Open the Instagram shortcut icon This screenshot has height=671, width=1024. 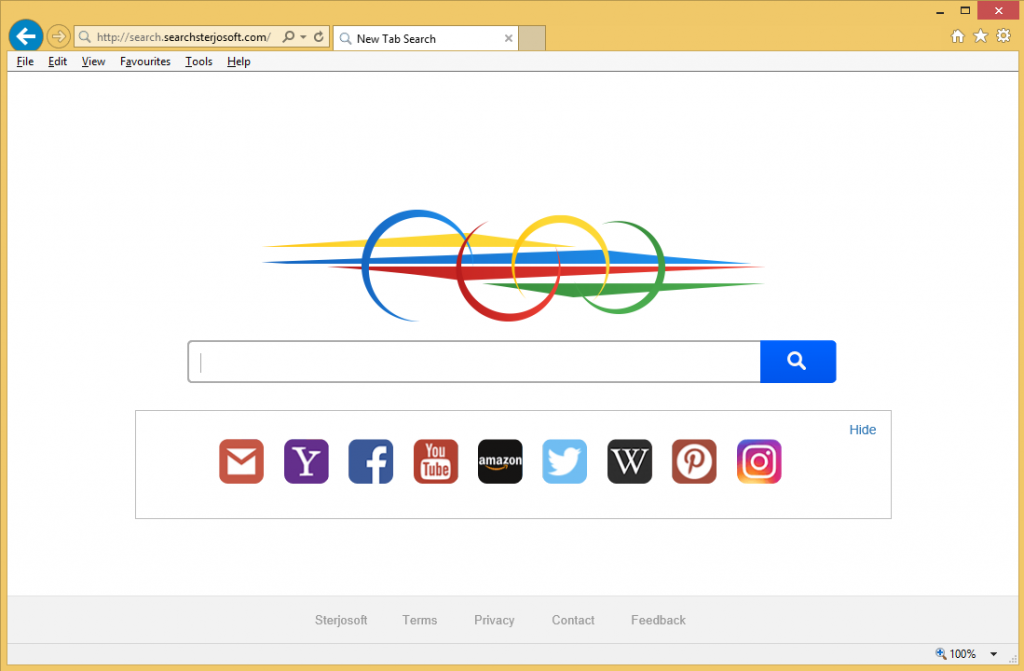tap(759, 461)
